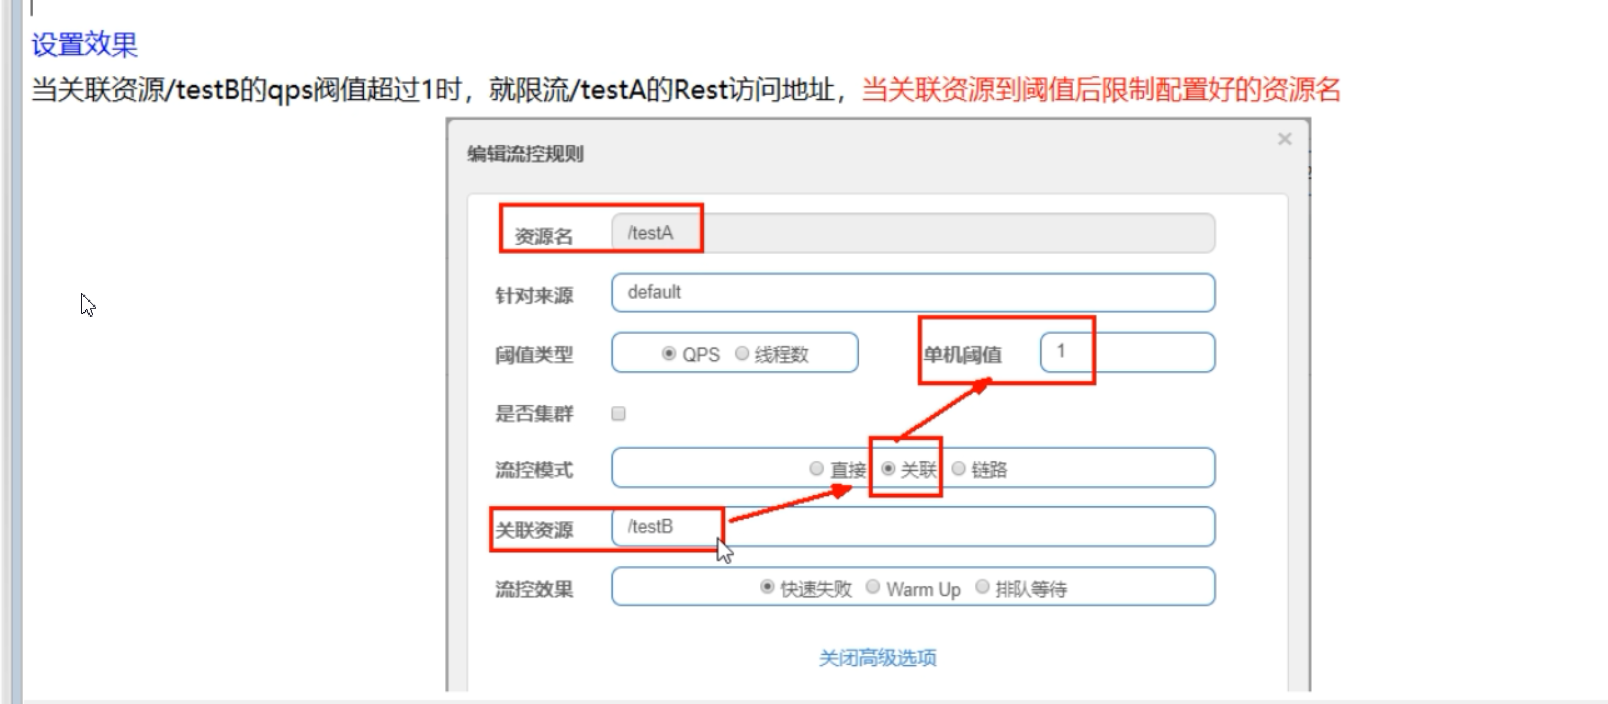Choose the 关联 flow control mode
This screenshot has height=704, width=1608.
point(888,469)
